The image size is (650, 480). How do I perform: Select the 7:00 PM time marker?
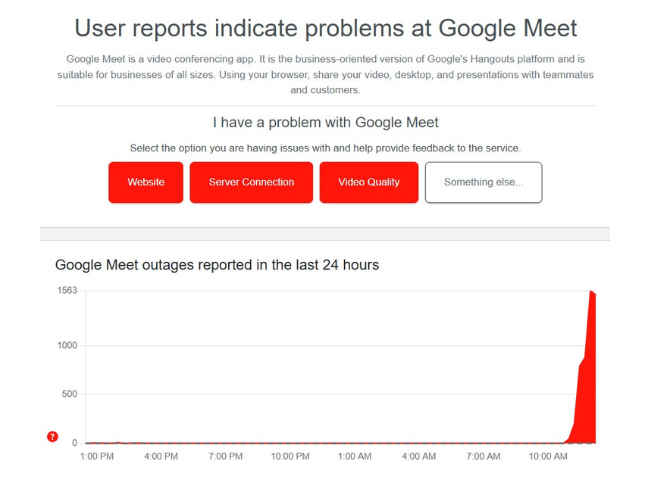(x=225, y=457)
